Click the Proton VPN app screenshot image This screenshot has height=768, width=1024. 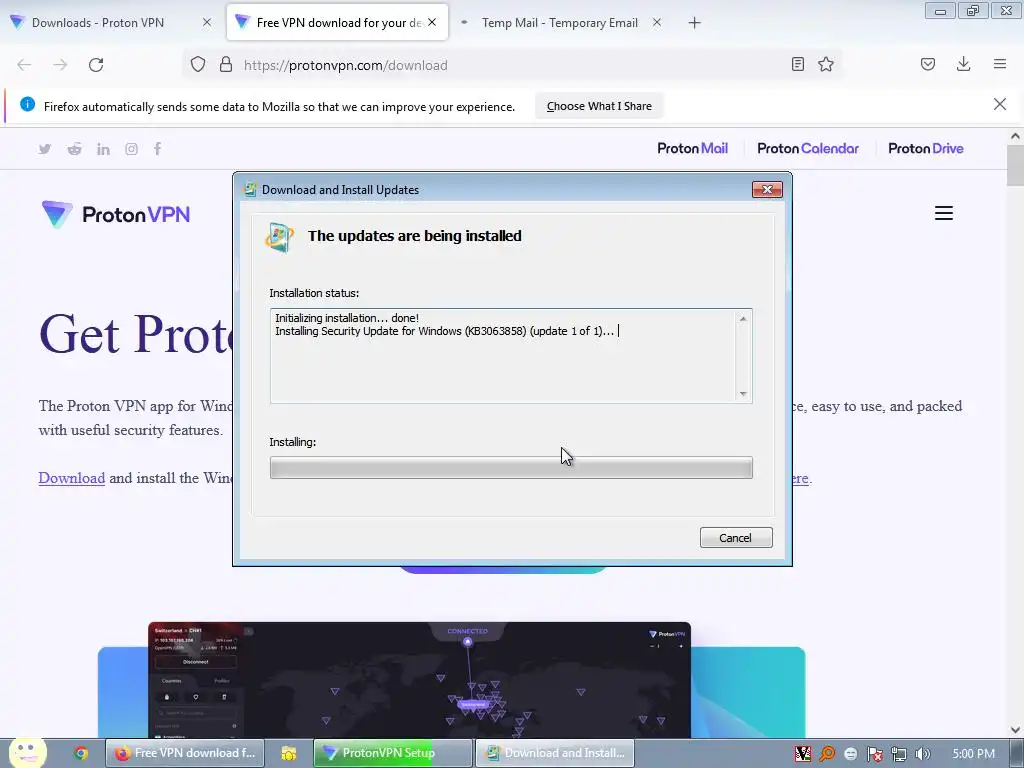[419, 680]
